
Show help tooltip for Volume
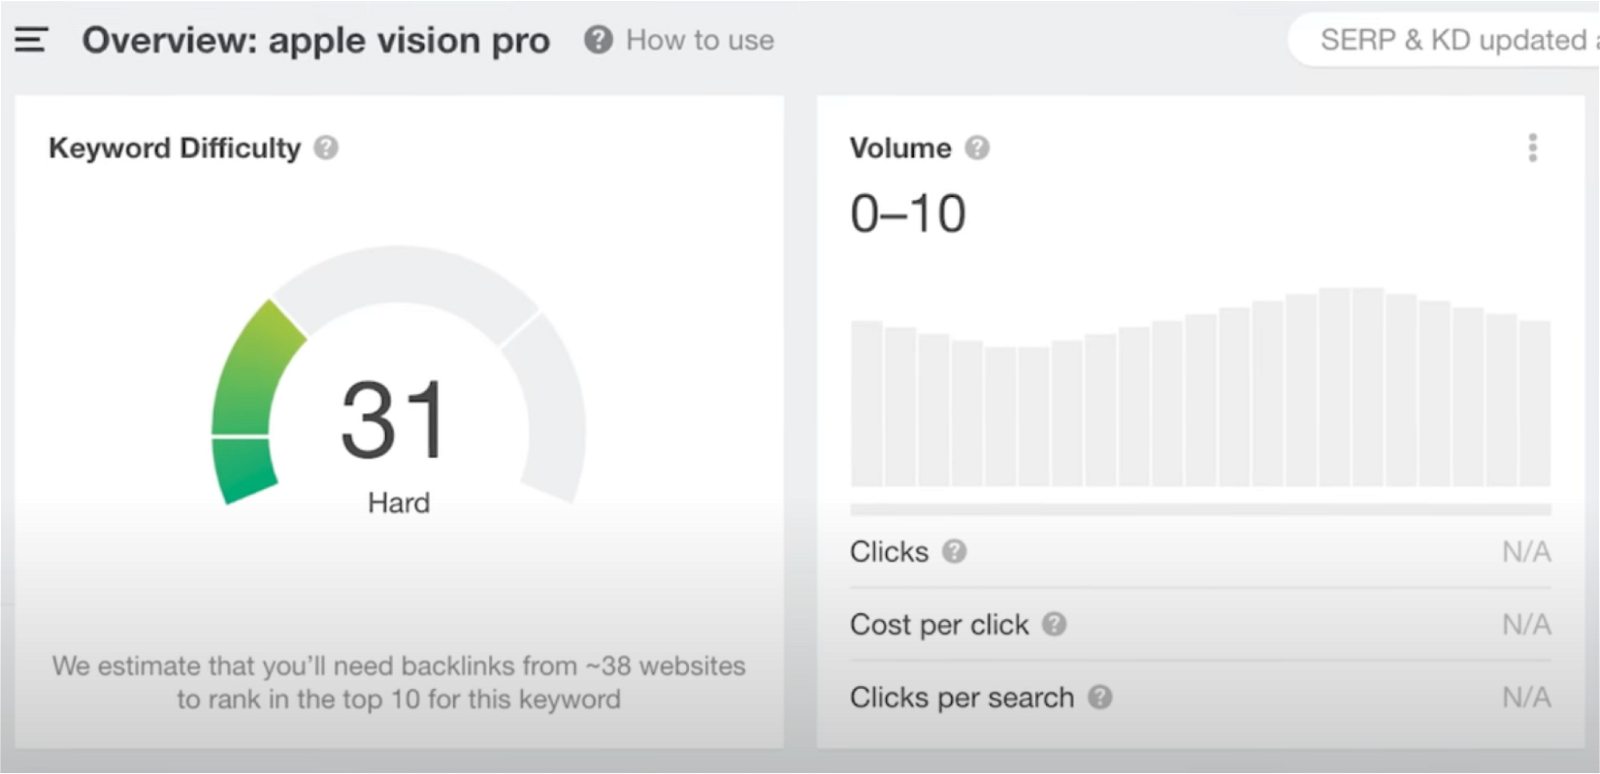coord(977,148)
